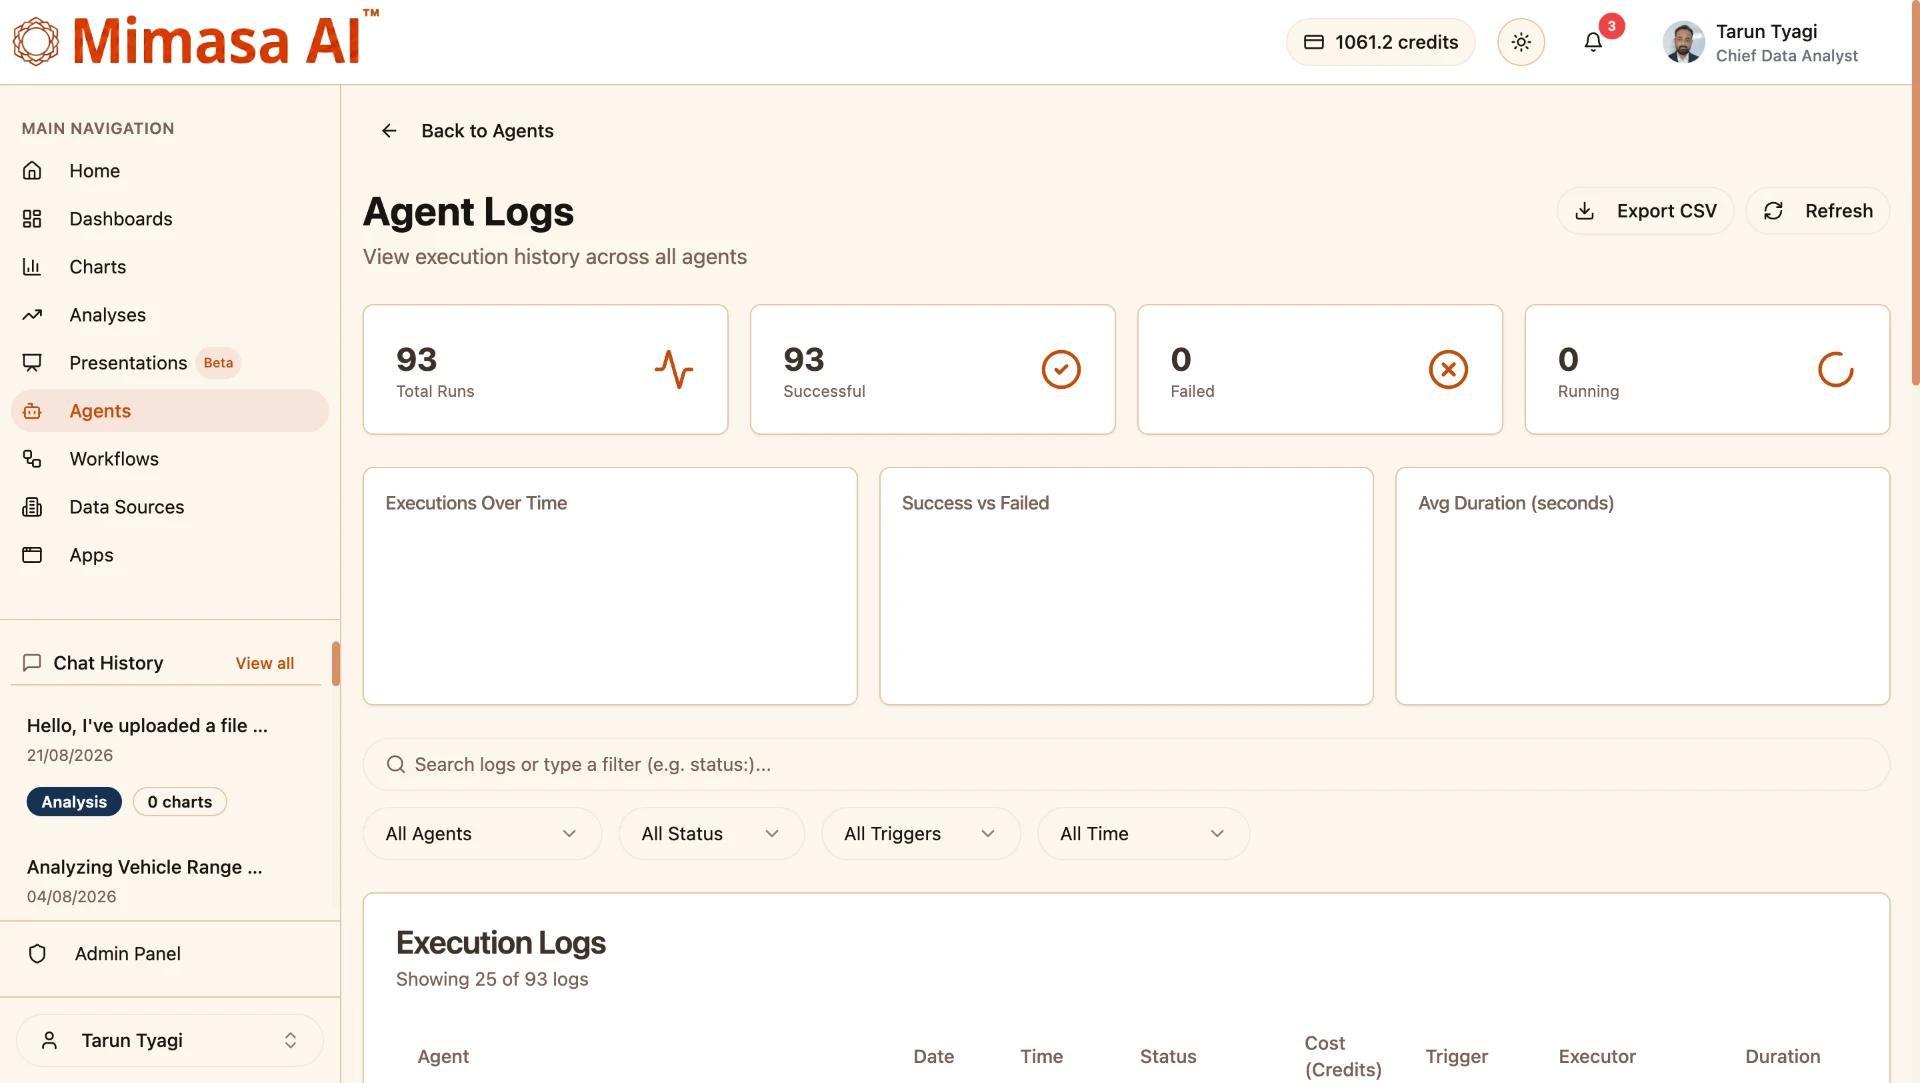
Task: Toggle the light/dark theme sun icon
Action: point(1521,42)
